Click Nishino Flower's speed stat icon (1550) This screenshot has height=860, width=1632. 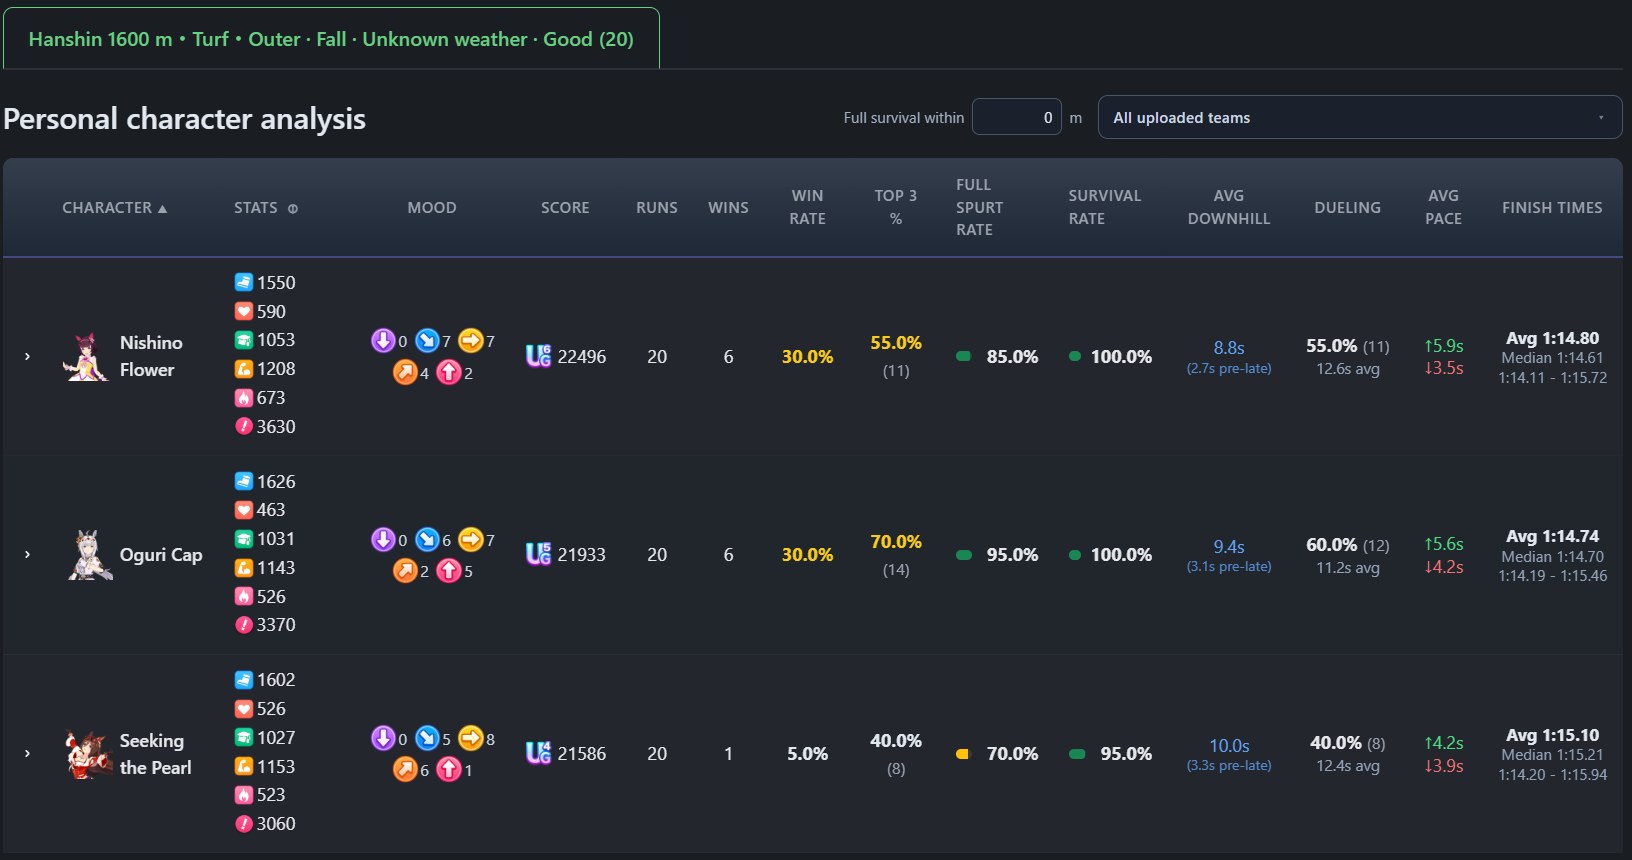244,282
